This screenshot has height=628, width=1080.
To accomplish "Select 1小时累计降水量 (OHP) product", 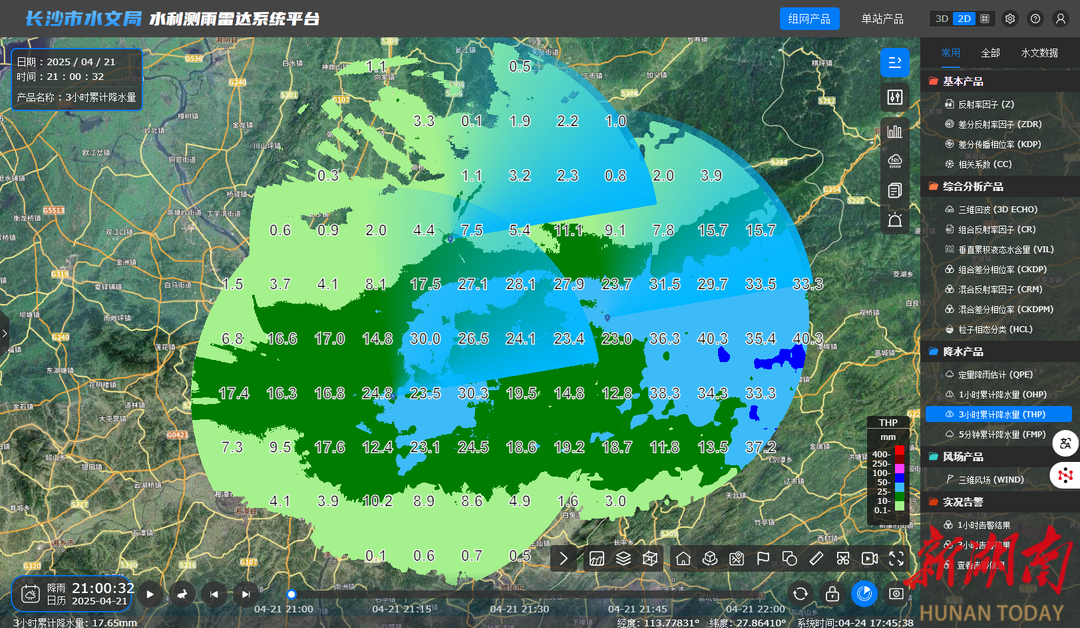I will click(1001, 394).
